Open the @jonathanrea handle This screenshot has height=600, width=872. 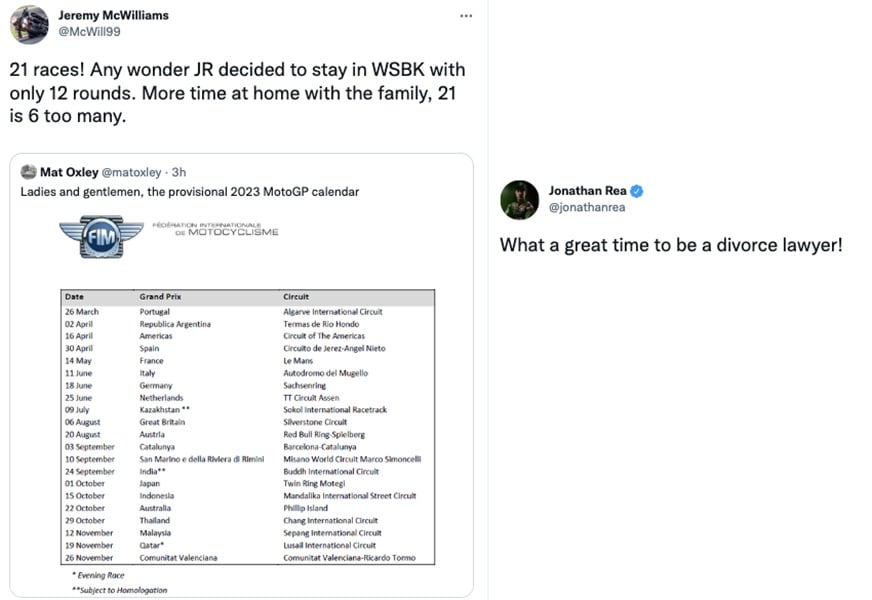(587, 207)
